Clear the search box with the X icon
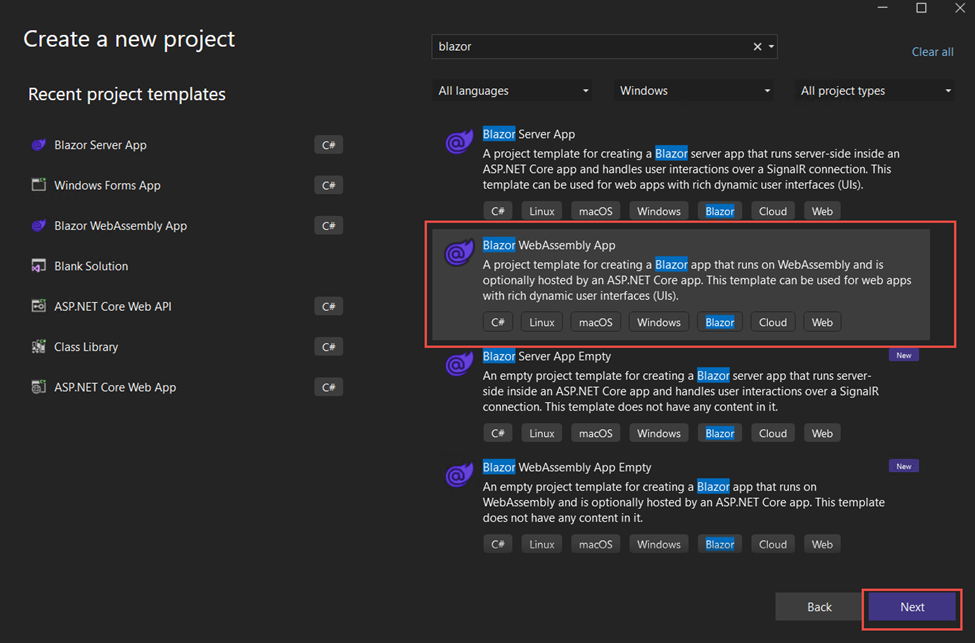 757,47
